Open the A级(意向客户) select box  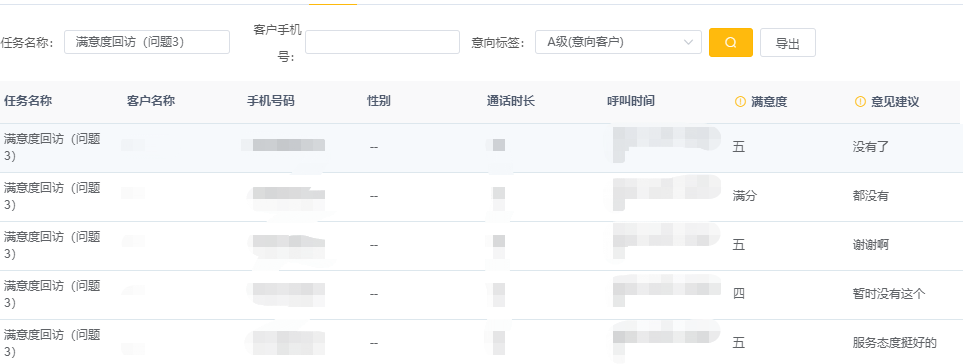pos(618,42)
